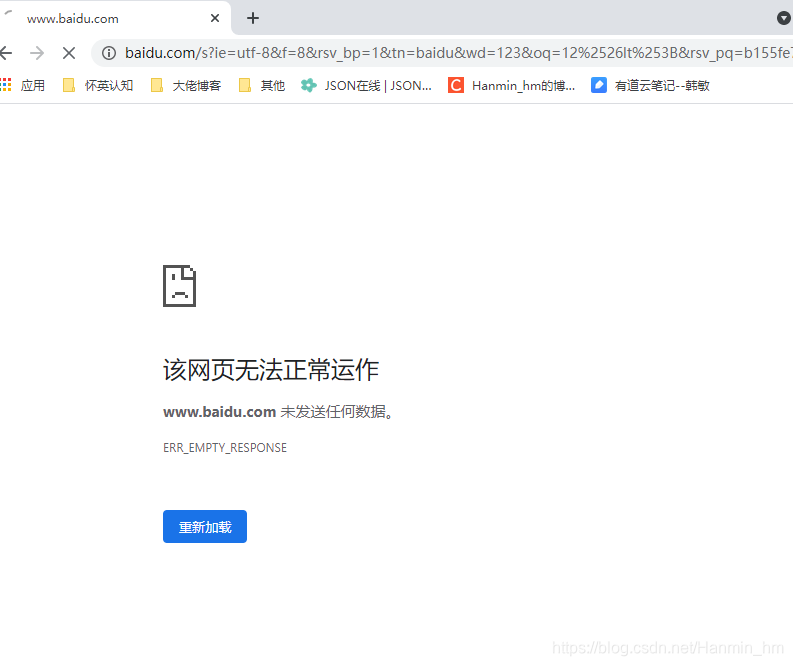Image resolution: width=793 pixels, height=666 pixels.
Task: Open the profile dropdown at top right
Action: pos(783,18)
